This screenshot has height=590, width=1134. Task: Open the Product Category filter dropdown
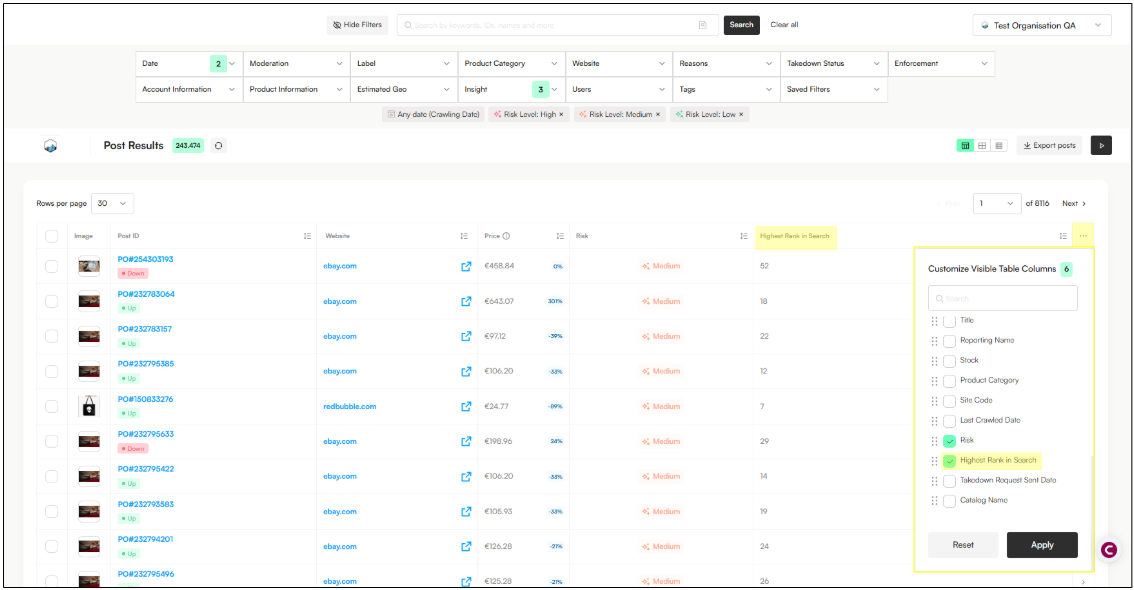(x=511, y=64)
